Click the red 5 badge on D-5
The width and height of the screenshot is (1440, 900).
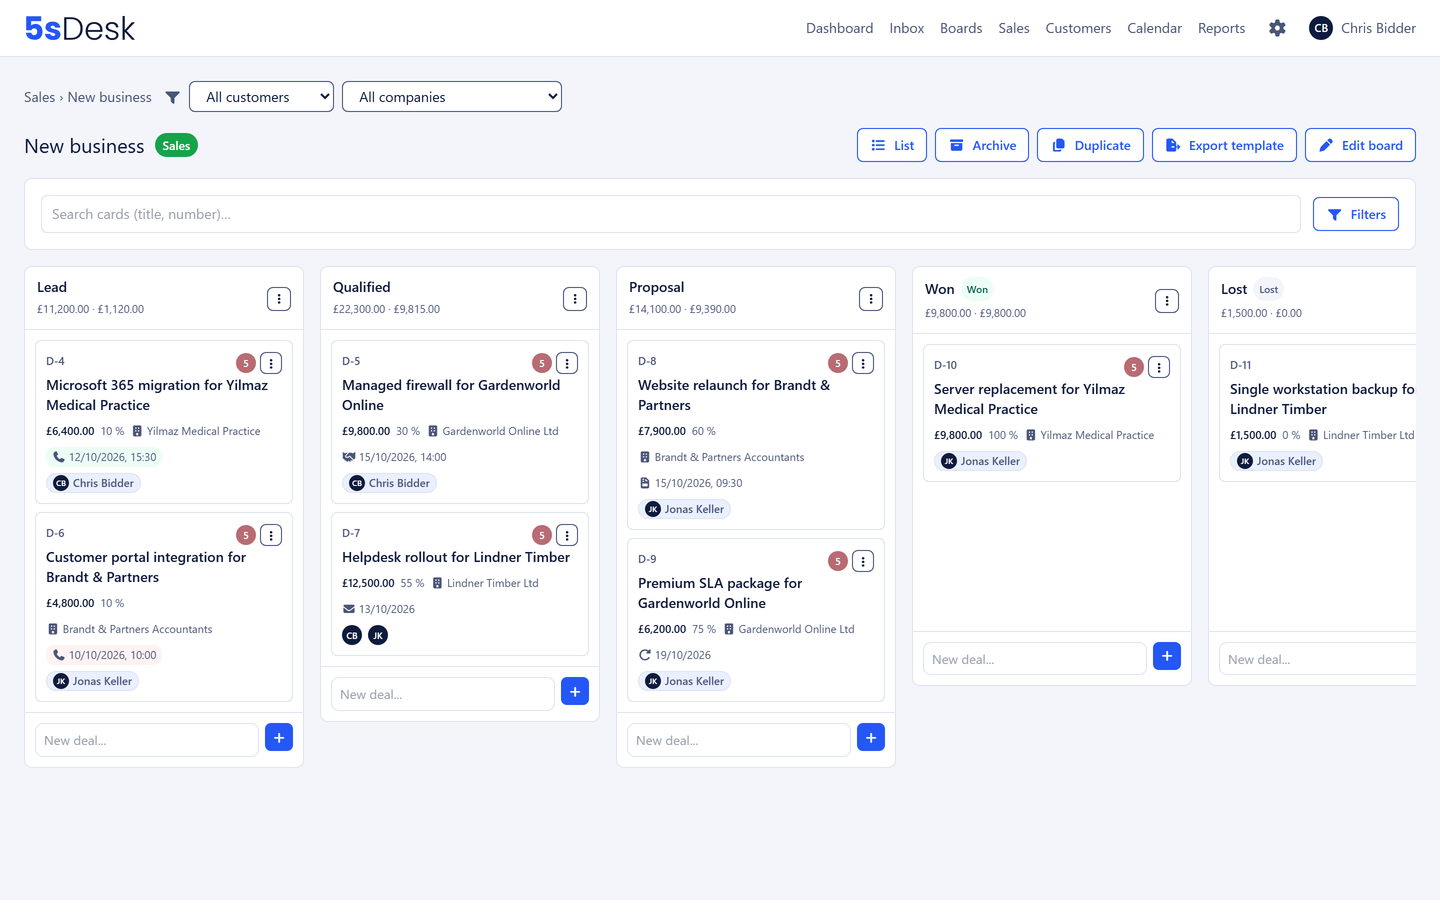pos(542,363)
